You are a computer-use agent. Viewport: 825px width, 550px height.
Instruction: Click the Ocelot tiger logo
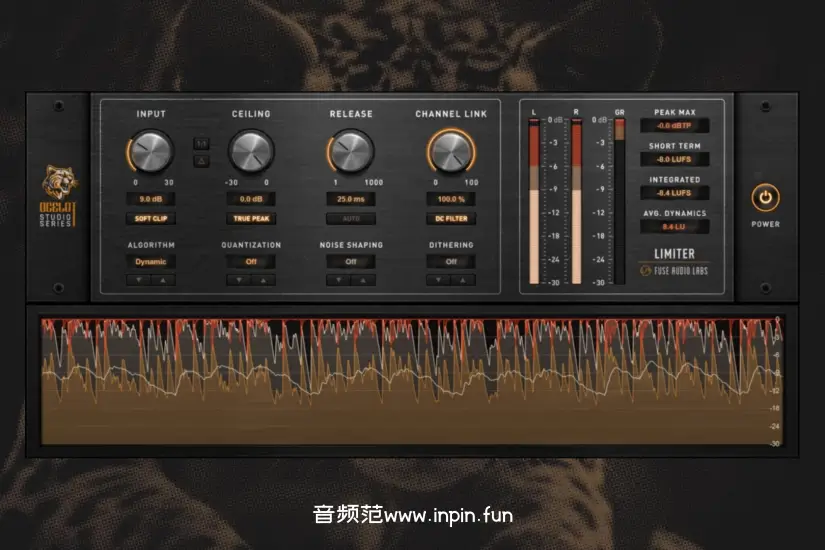coord(58,182)
